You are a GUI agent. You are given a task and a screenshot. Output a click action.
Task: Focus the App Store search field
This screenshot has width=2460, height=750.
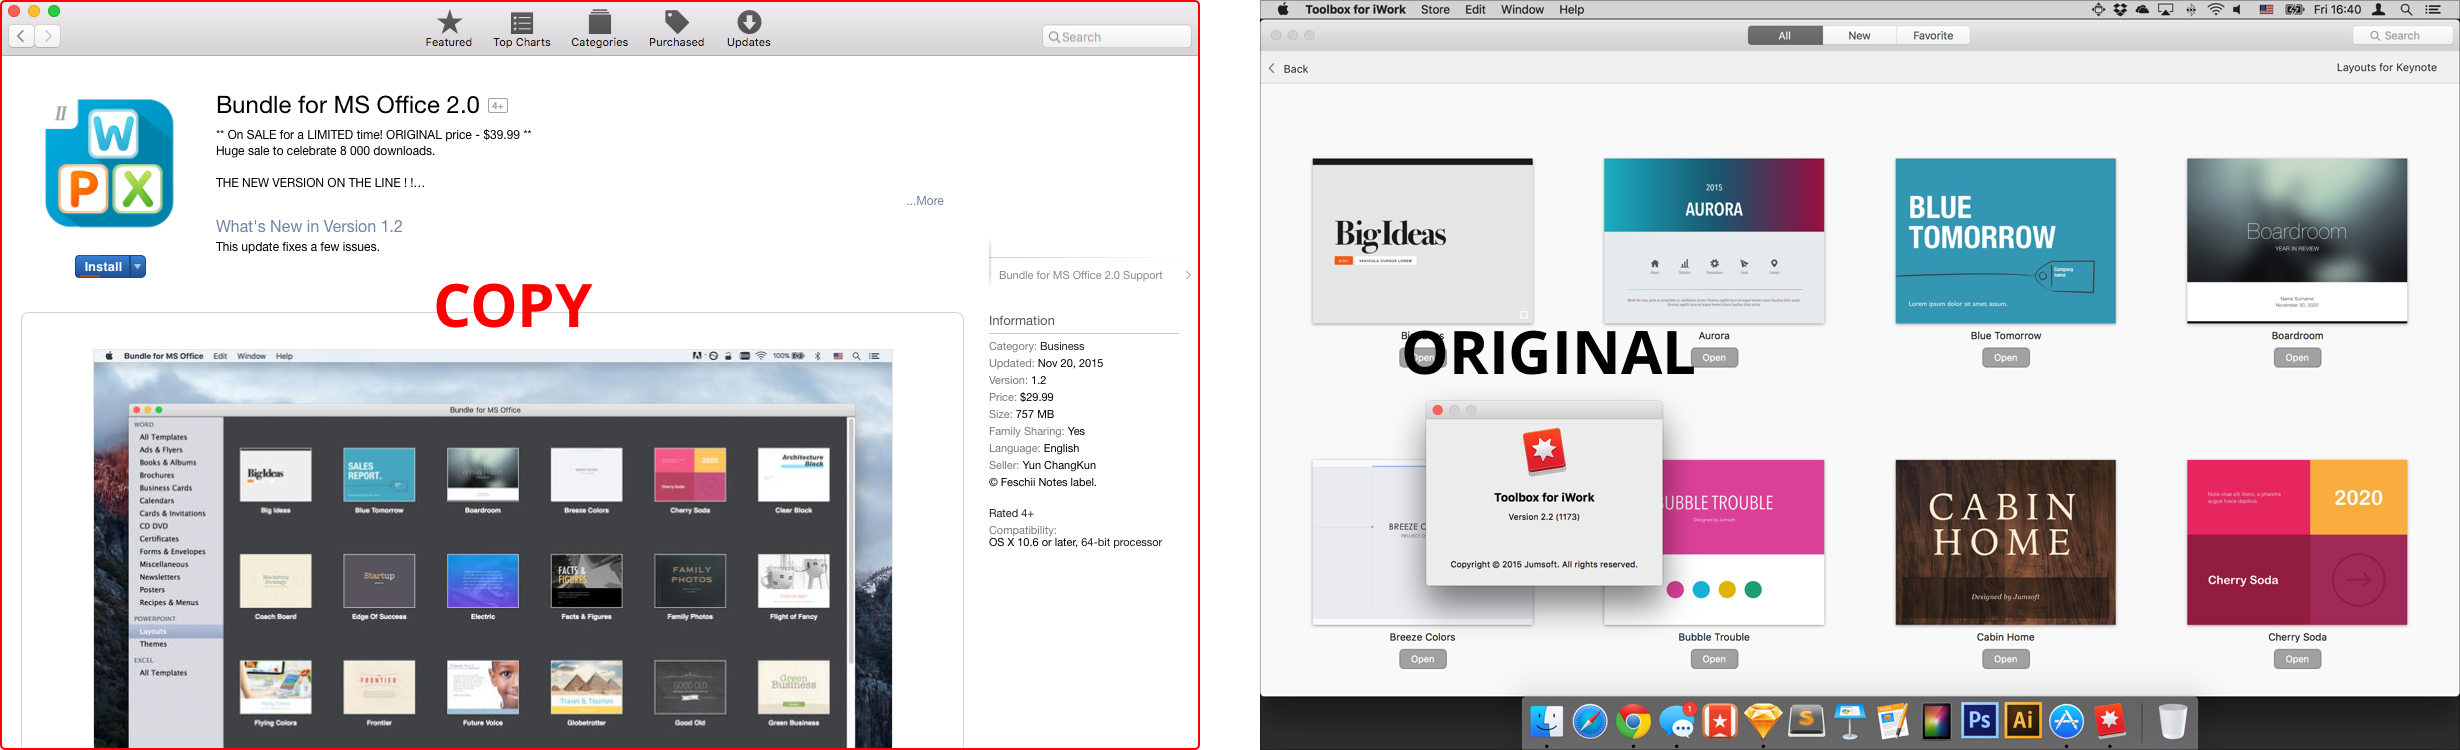pos(1116,37)
